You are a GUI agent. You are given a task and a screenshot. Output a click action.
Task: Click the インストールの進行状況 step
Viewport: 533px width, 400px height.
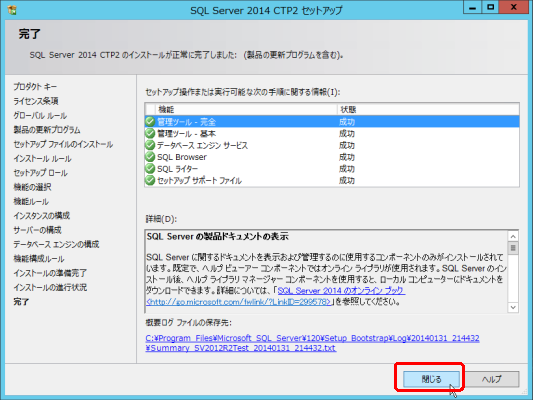click(x=50, y=287)
